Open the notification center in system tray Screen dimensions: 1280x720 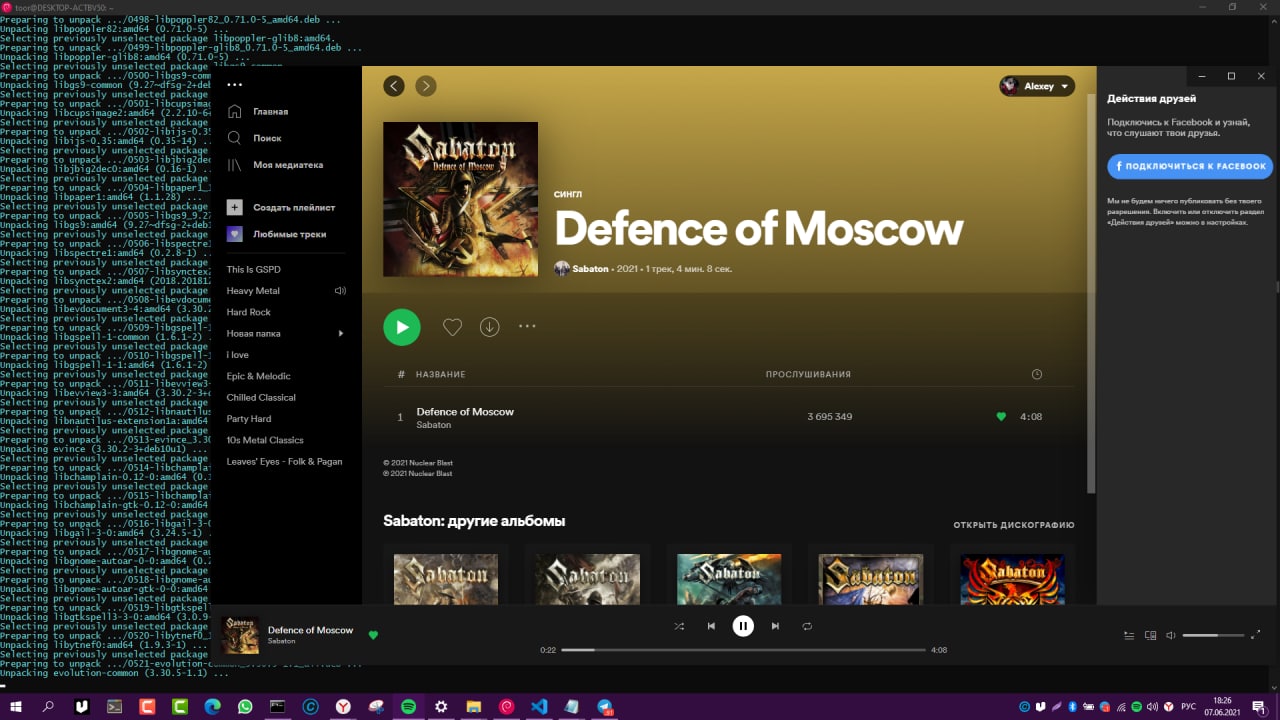1258,706
